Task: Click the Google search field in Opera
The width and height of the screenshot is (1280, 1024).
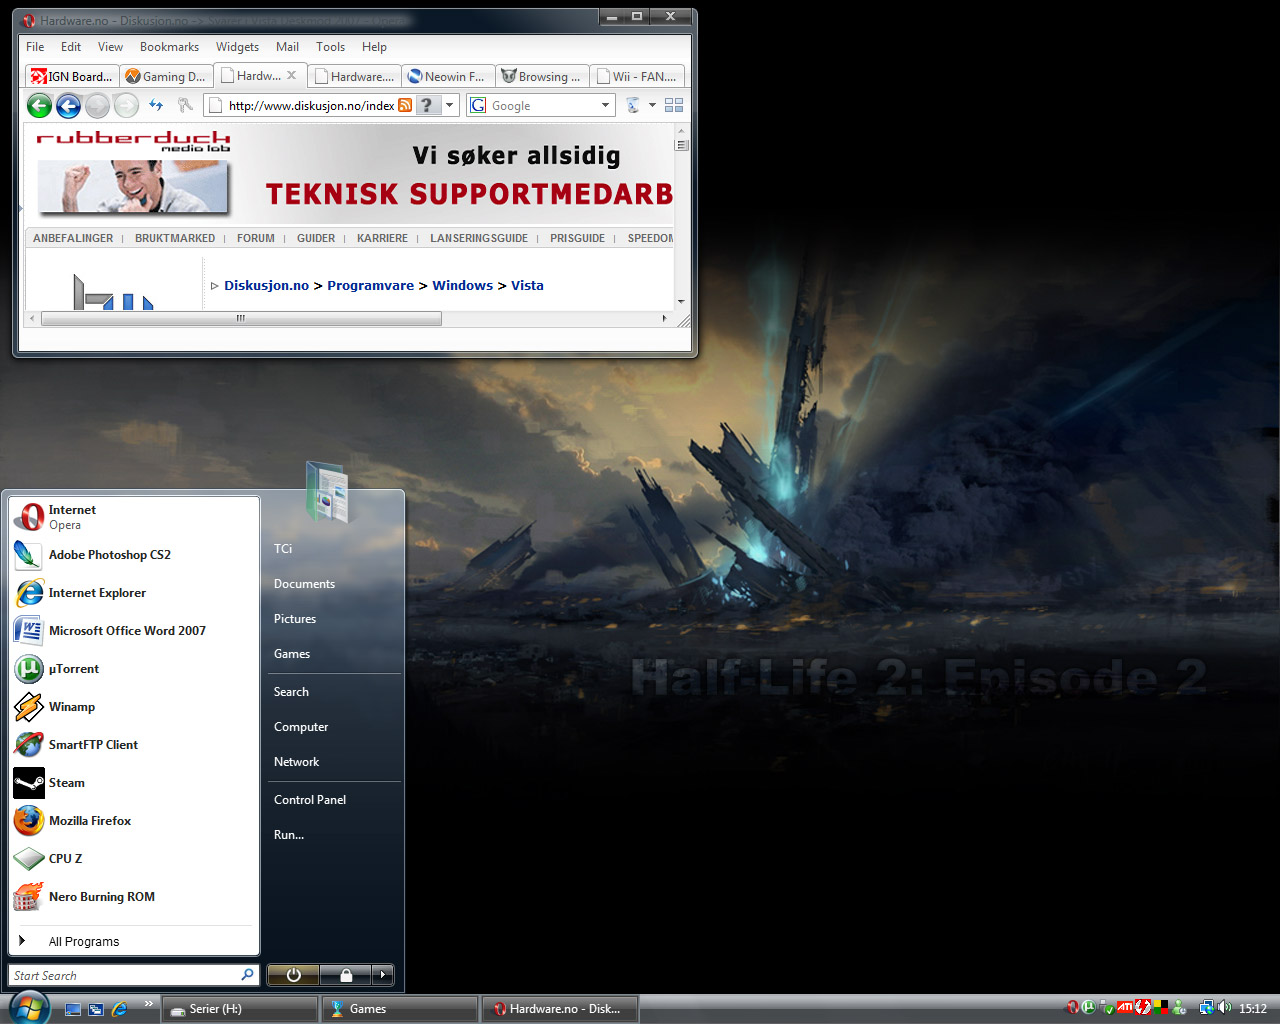Action: tap(543, 105)
